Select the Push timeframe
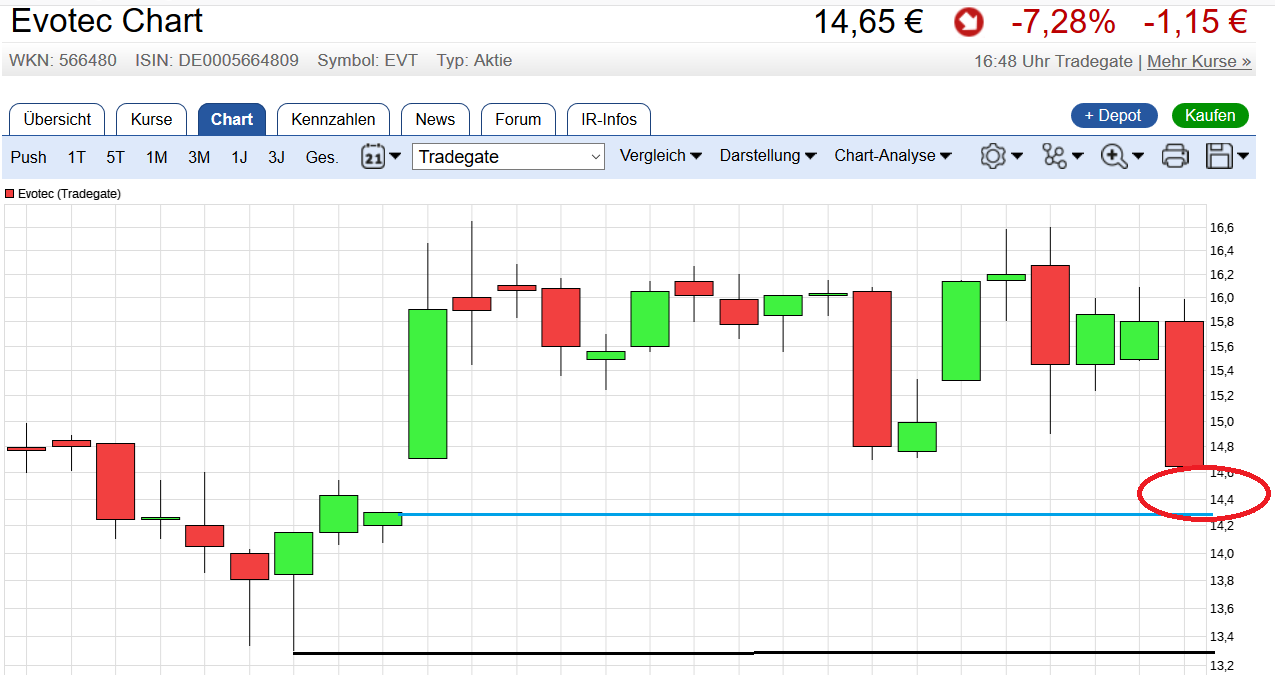This screenshot has height=675, width=1275. pyautogui.click(x=29, y=157)
